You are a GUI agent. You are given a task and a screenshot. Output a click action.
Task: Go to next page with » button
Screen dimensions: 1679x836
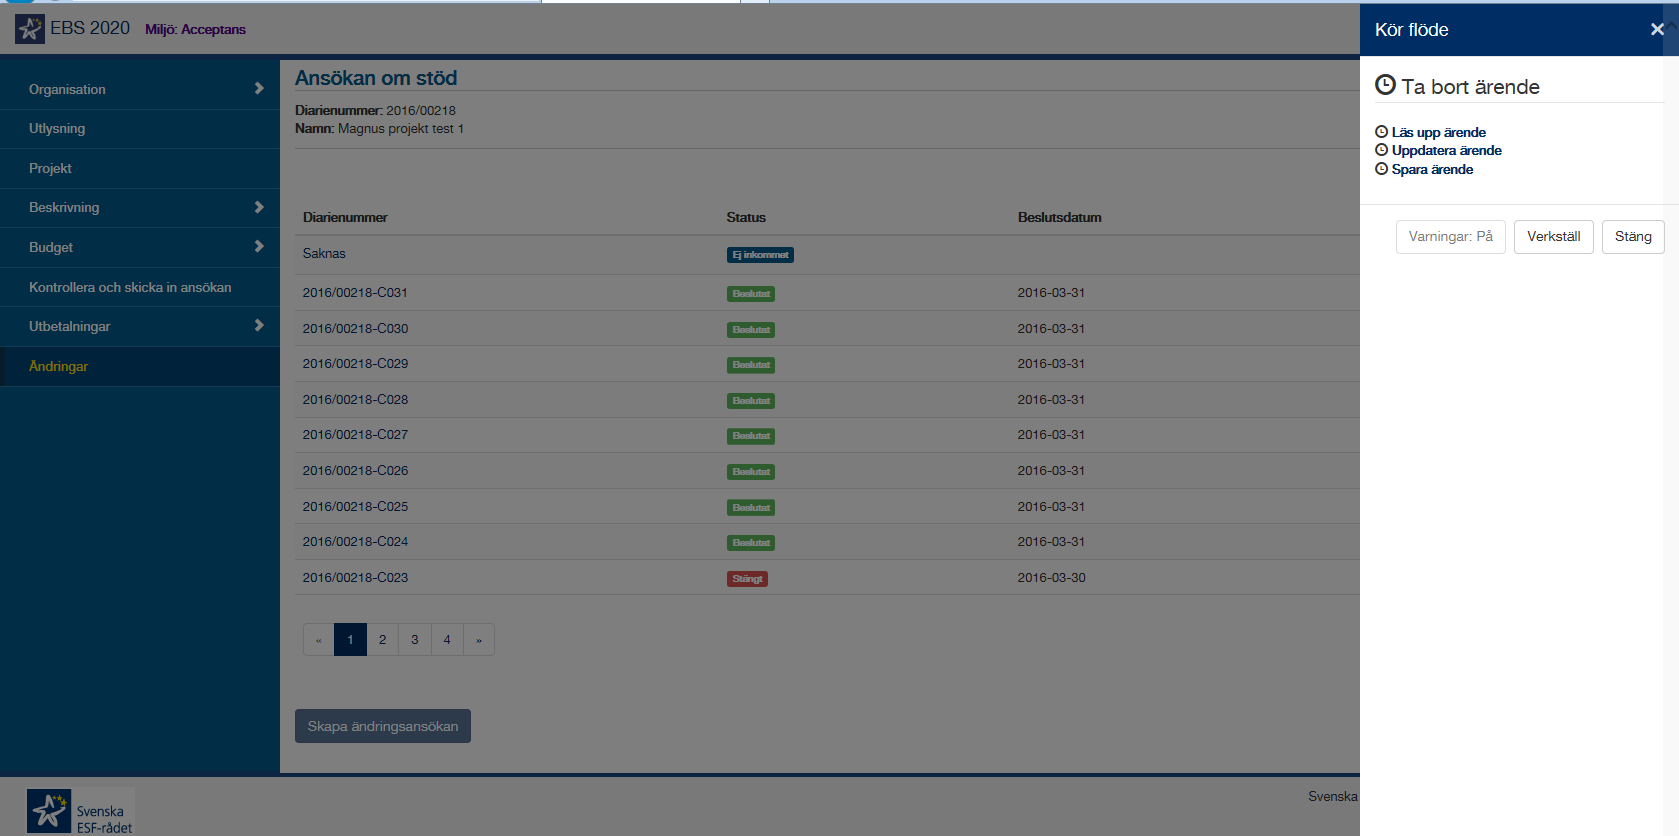point(479,640)
